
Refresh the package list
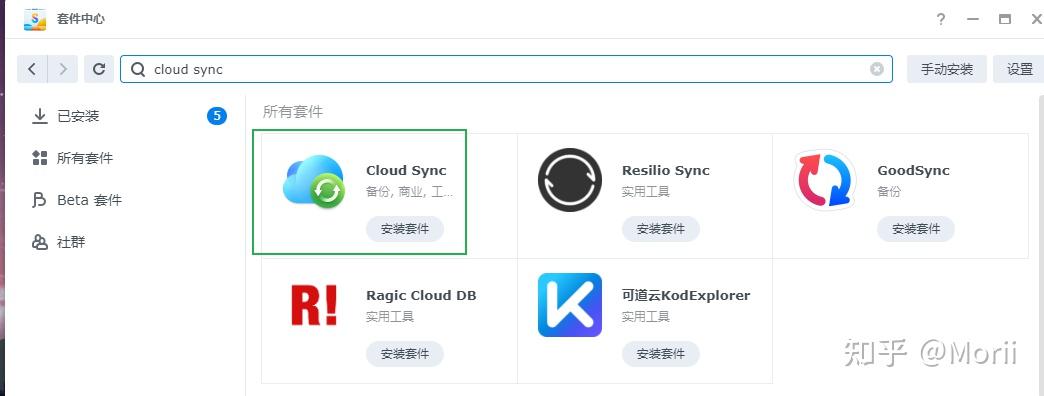tap(99, 69)
